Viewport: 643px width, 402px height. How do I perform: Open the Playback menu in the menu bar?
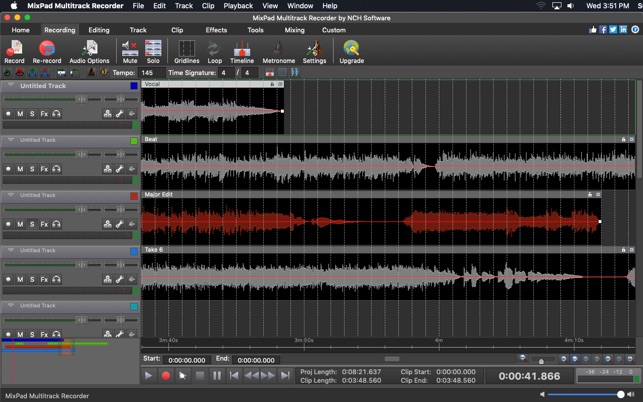click(x=238, y=6)
